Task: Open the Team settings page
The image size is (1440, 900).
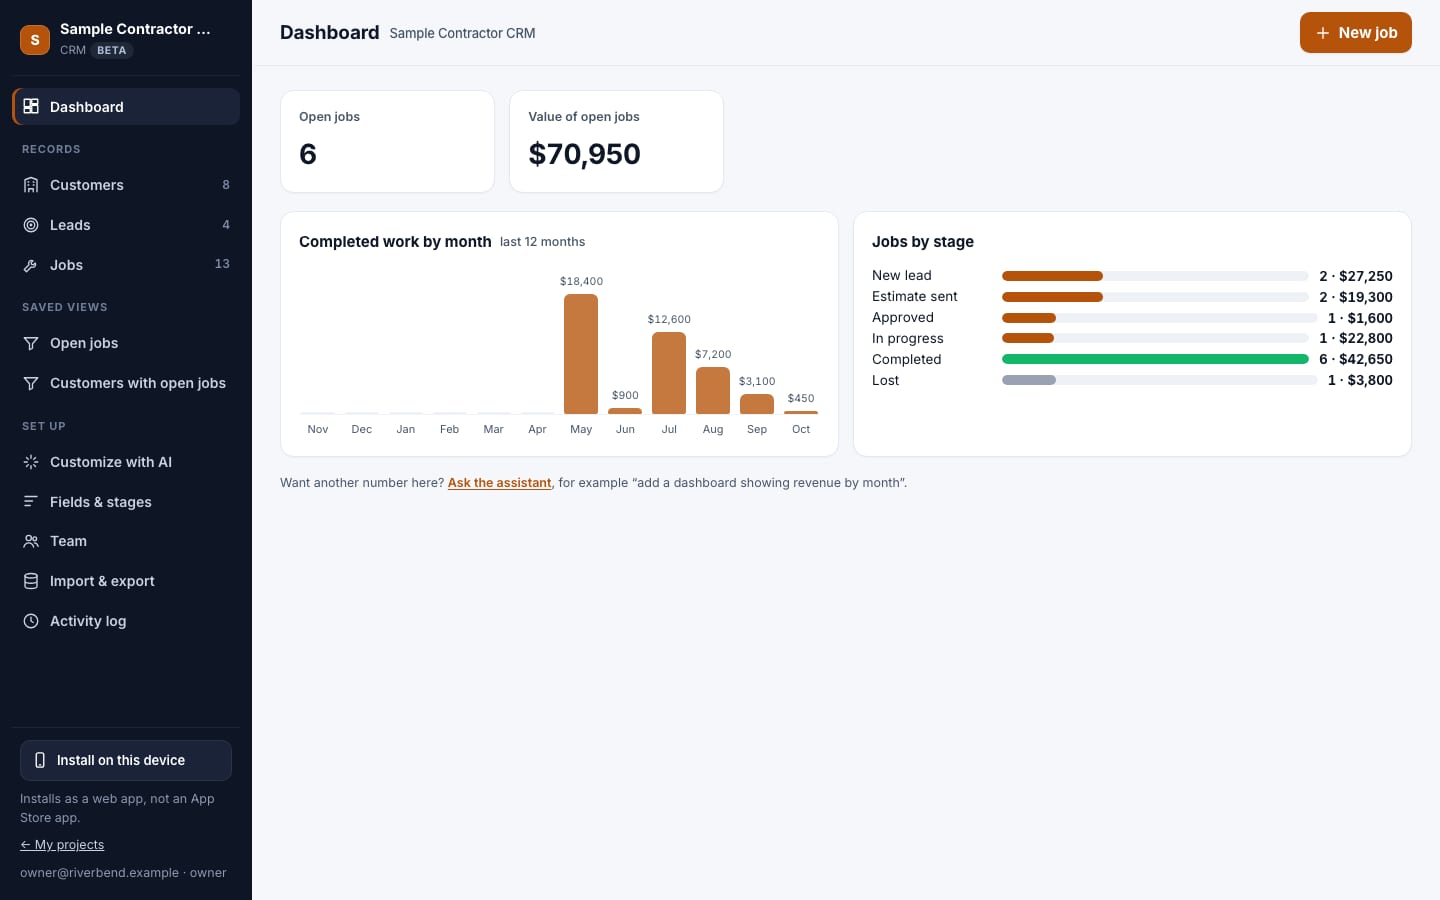Action: [x=126, y=541]
